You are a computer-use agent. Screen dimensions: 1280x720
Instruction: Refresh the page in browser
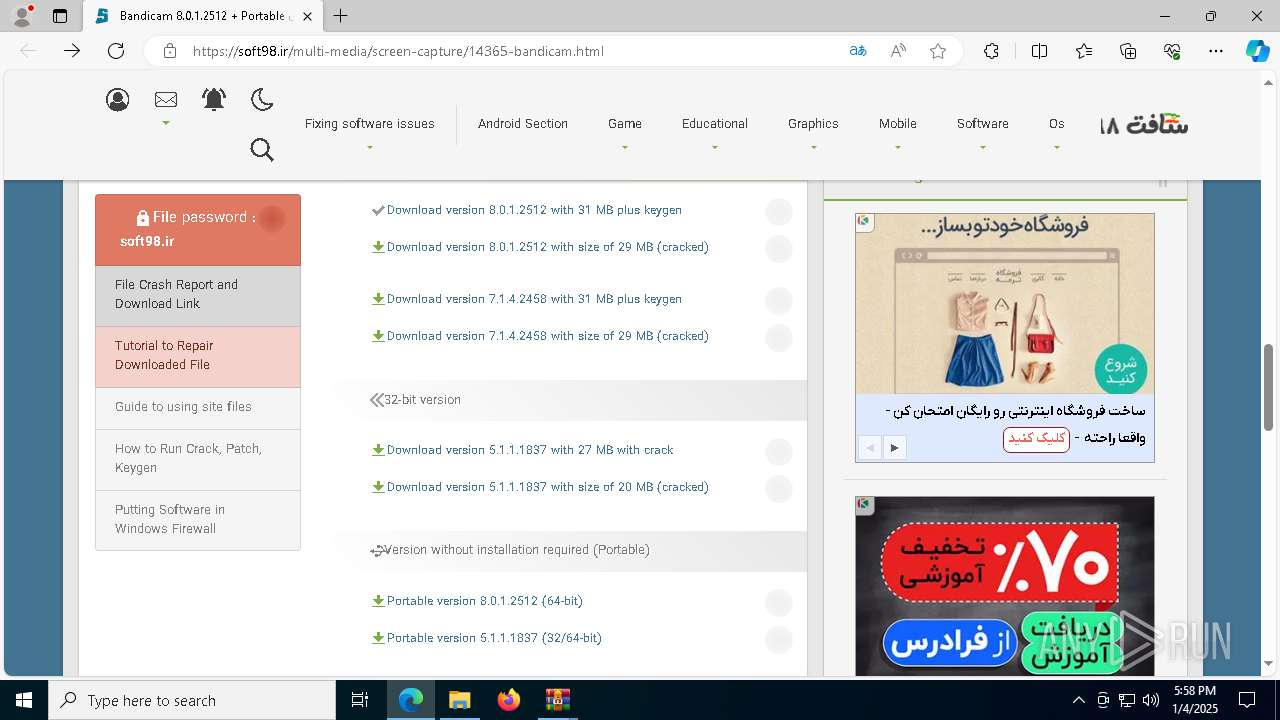(x=116, y=51)
